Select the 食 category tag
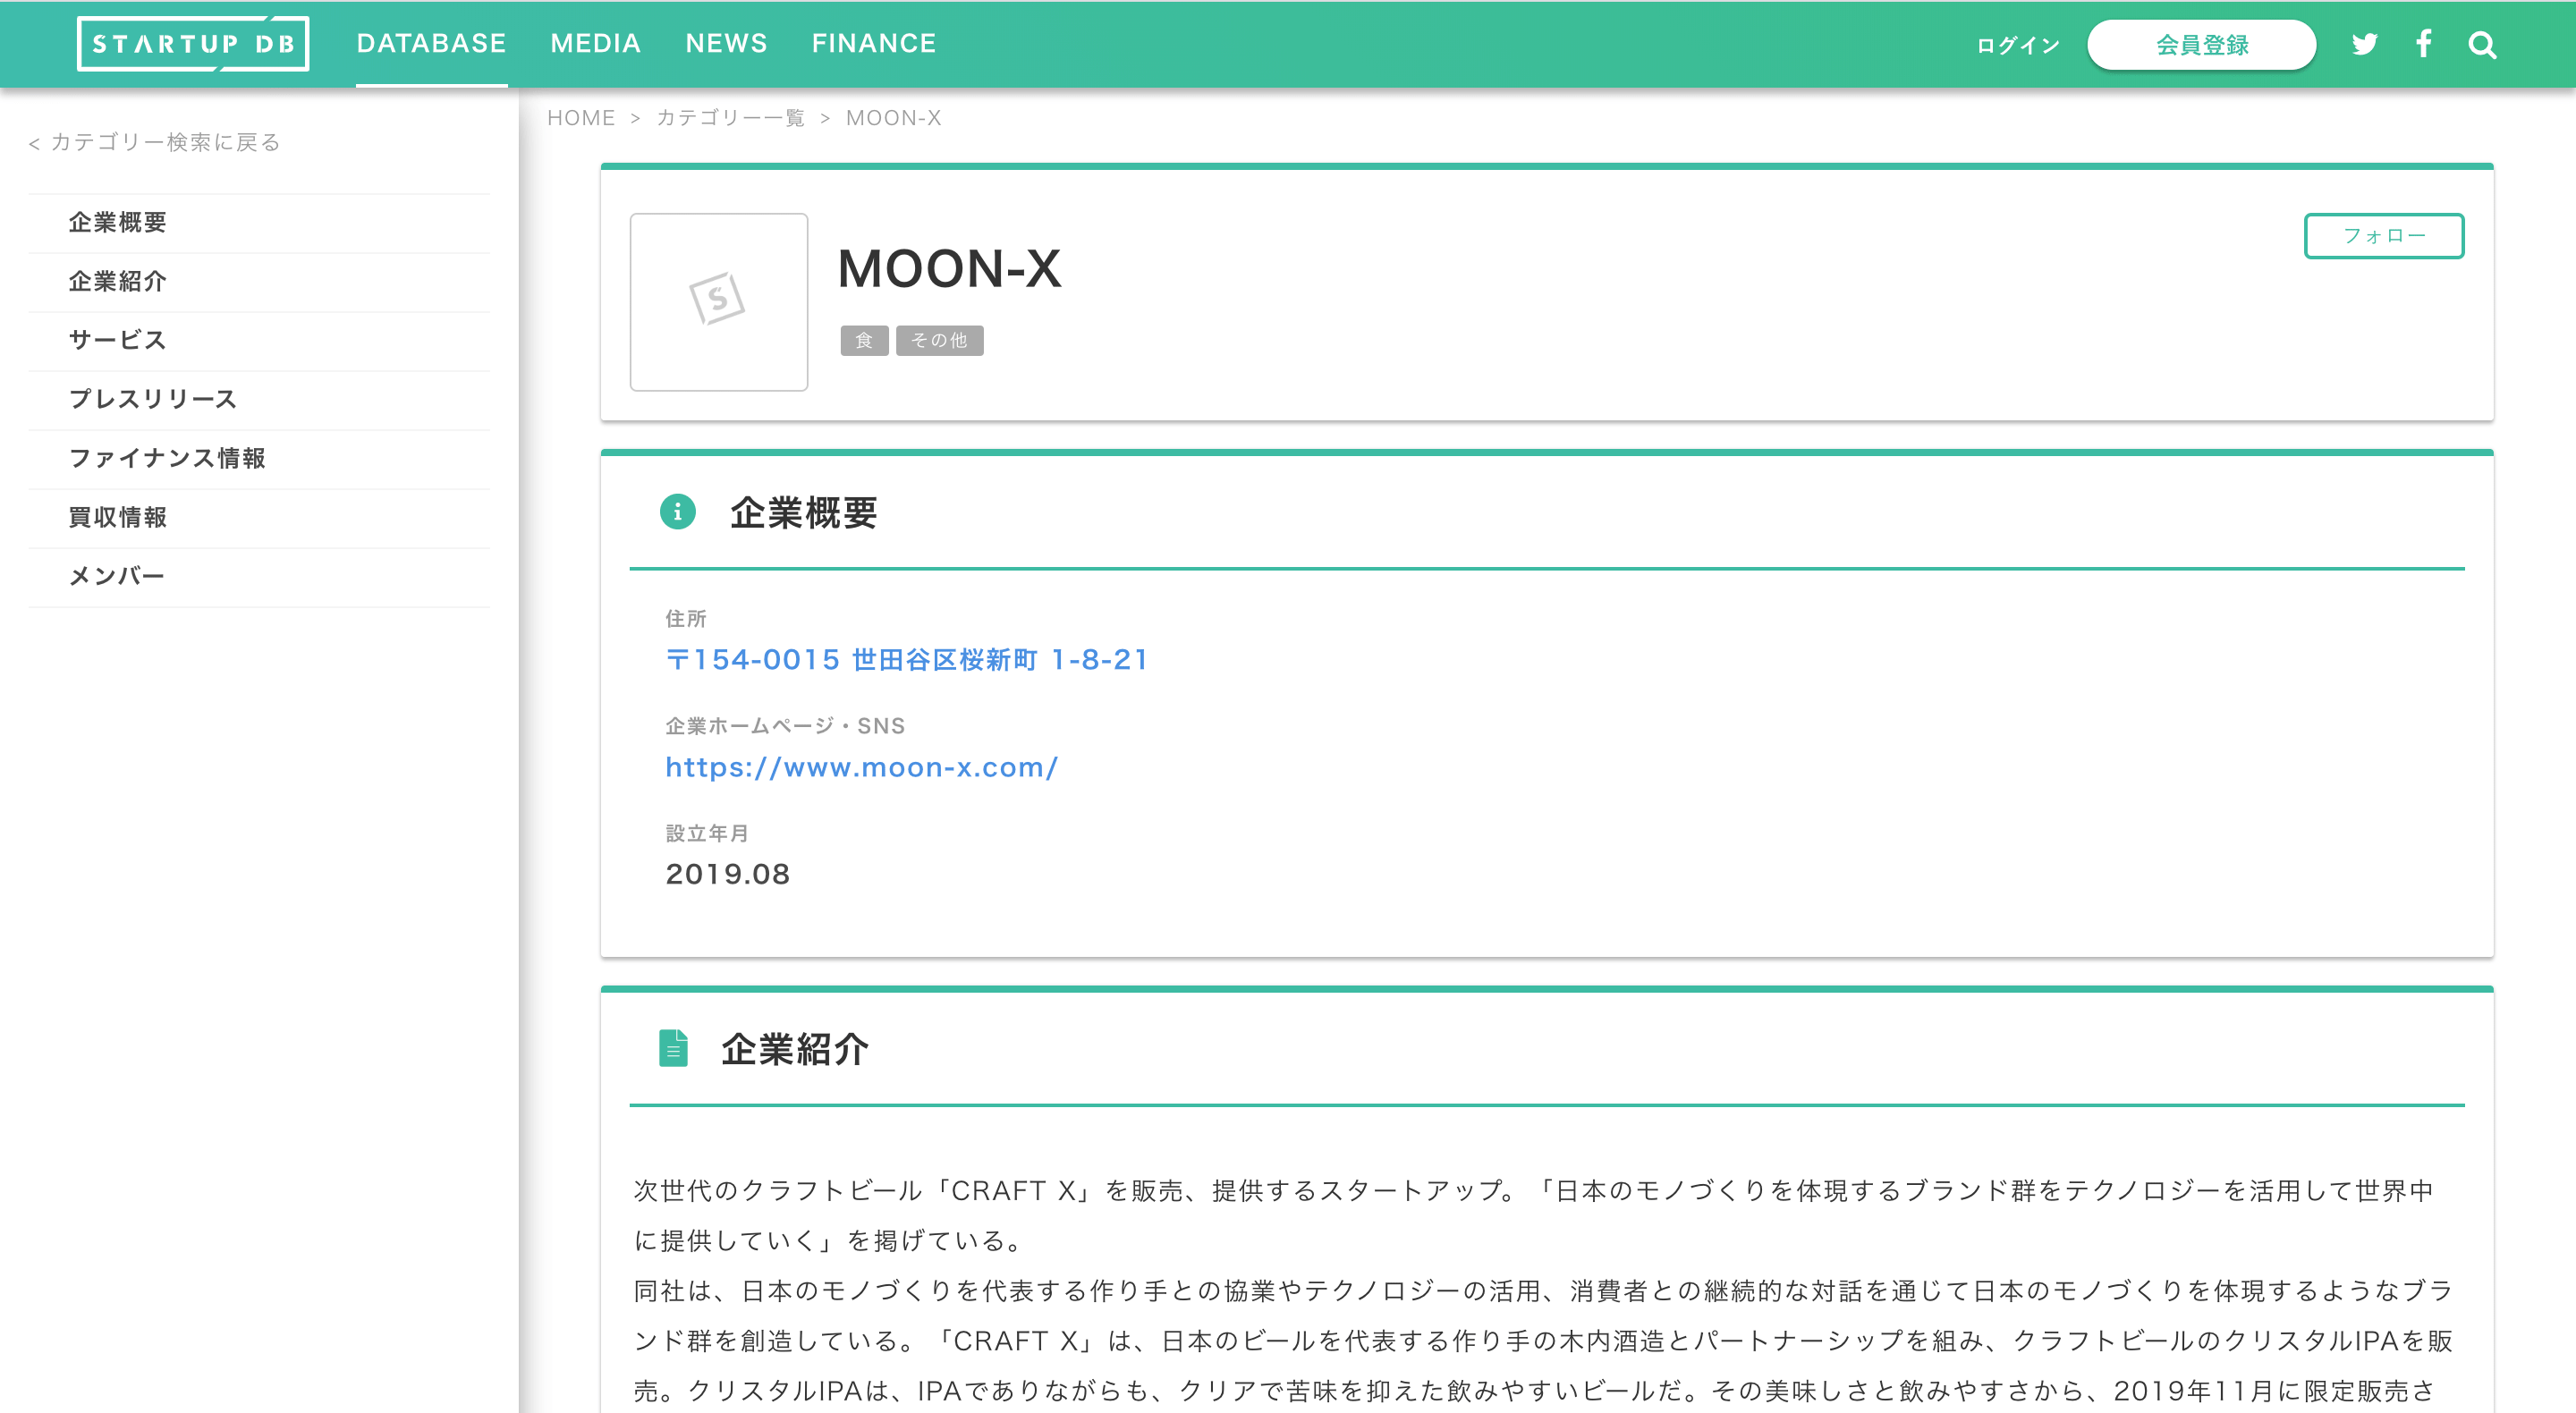The width and height of the screenshot is (2576, 1413). [x=864, y=340]
